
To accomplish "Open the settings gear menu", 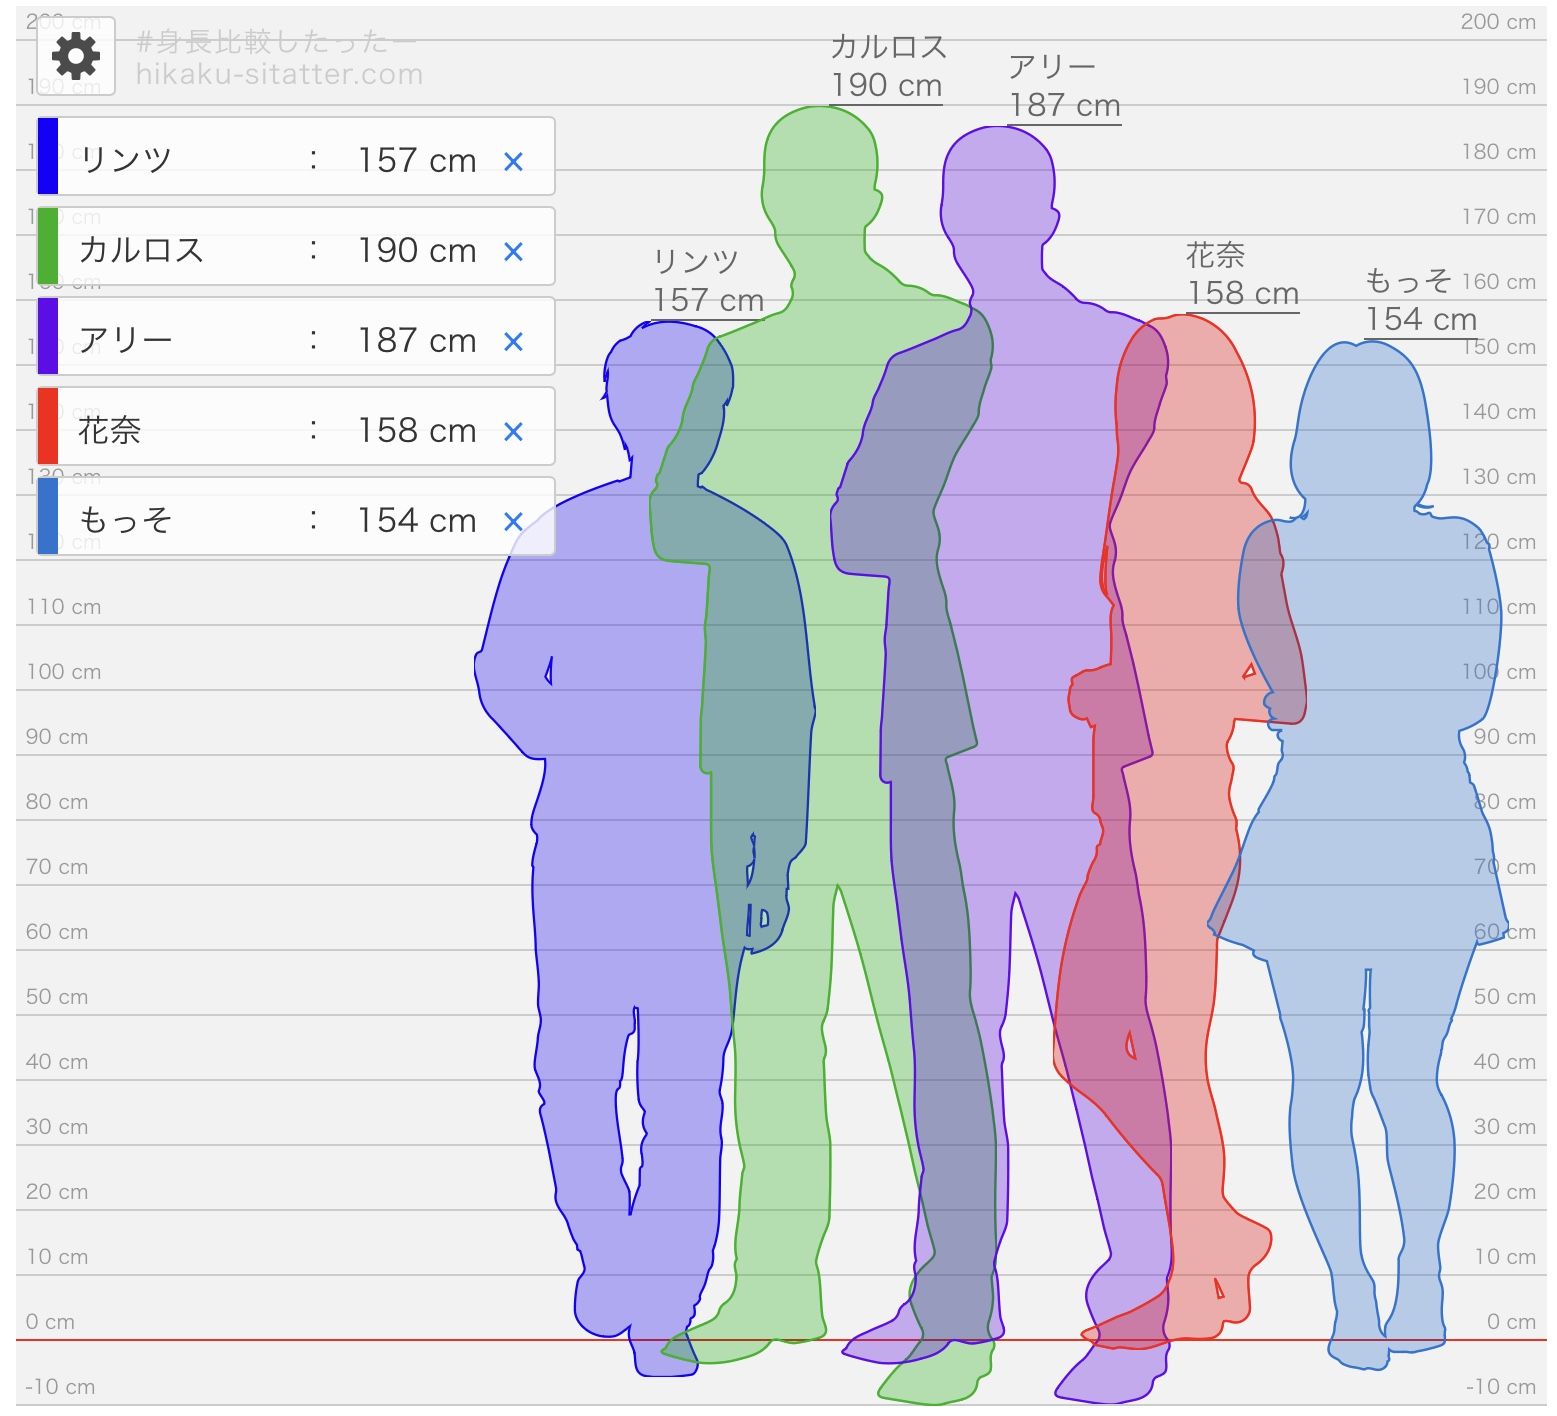I will coord(76,56).
